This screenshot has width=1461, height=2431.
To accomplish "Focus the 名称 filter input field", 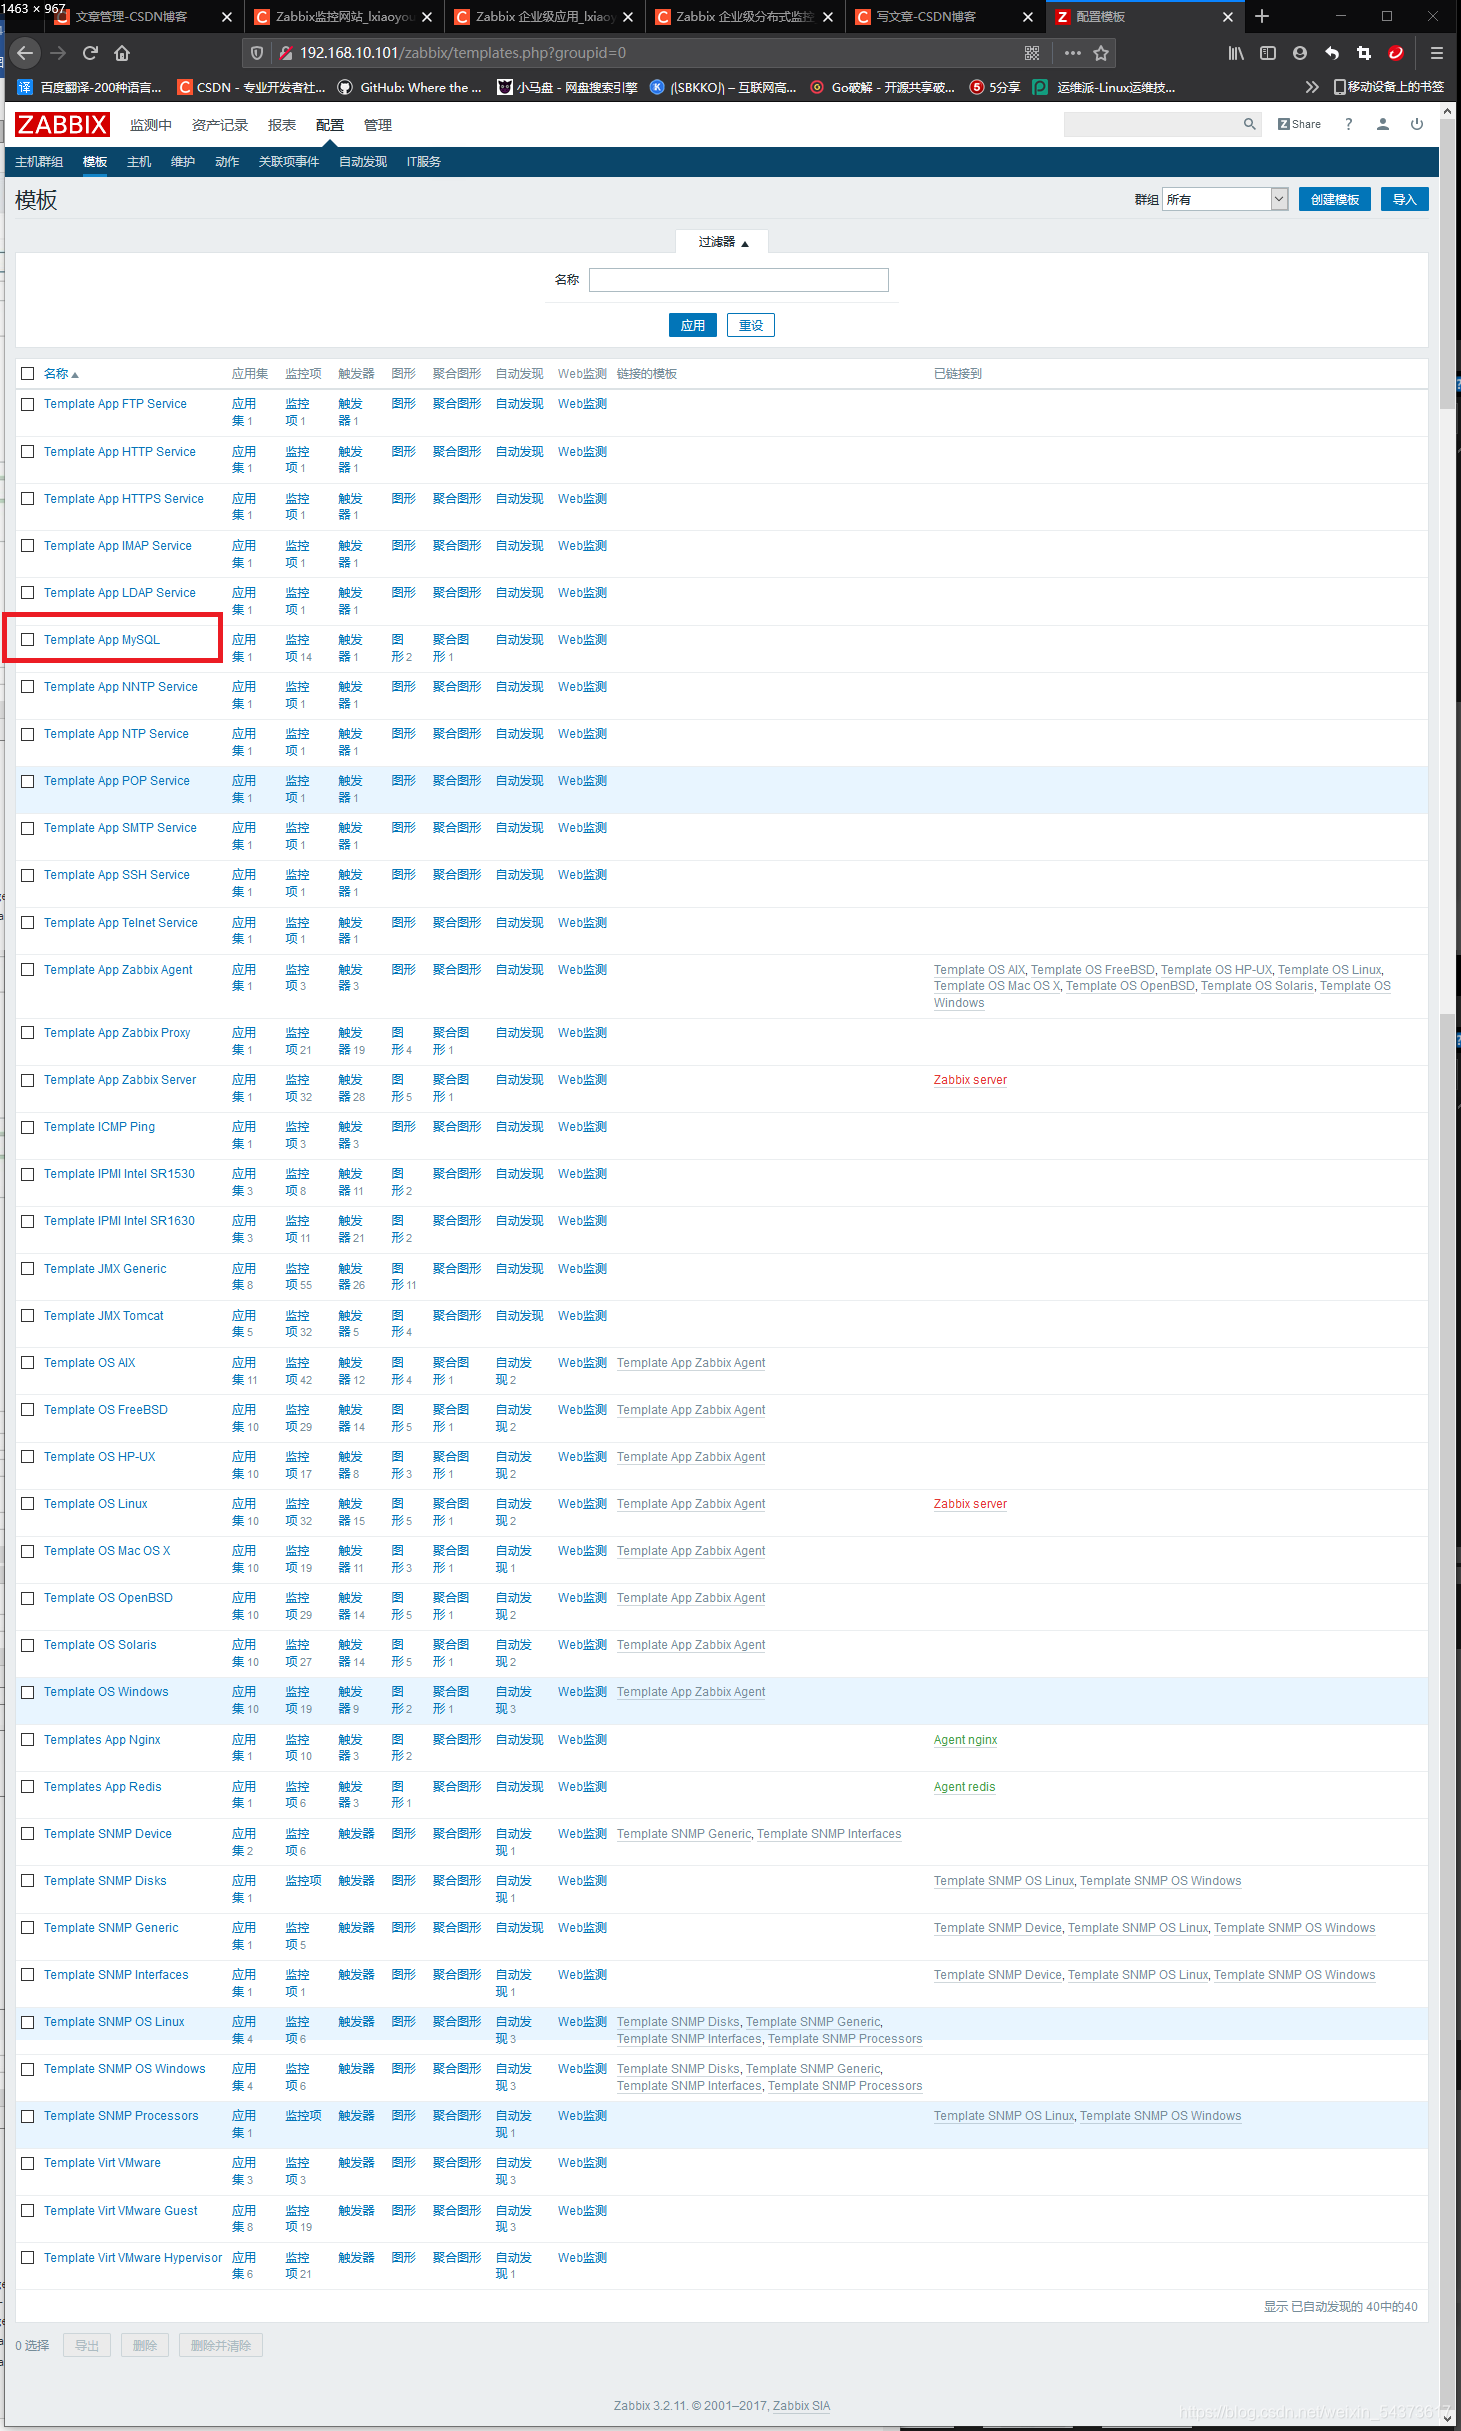I will point(739,280).
